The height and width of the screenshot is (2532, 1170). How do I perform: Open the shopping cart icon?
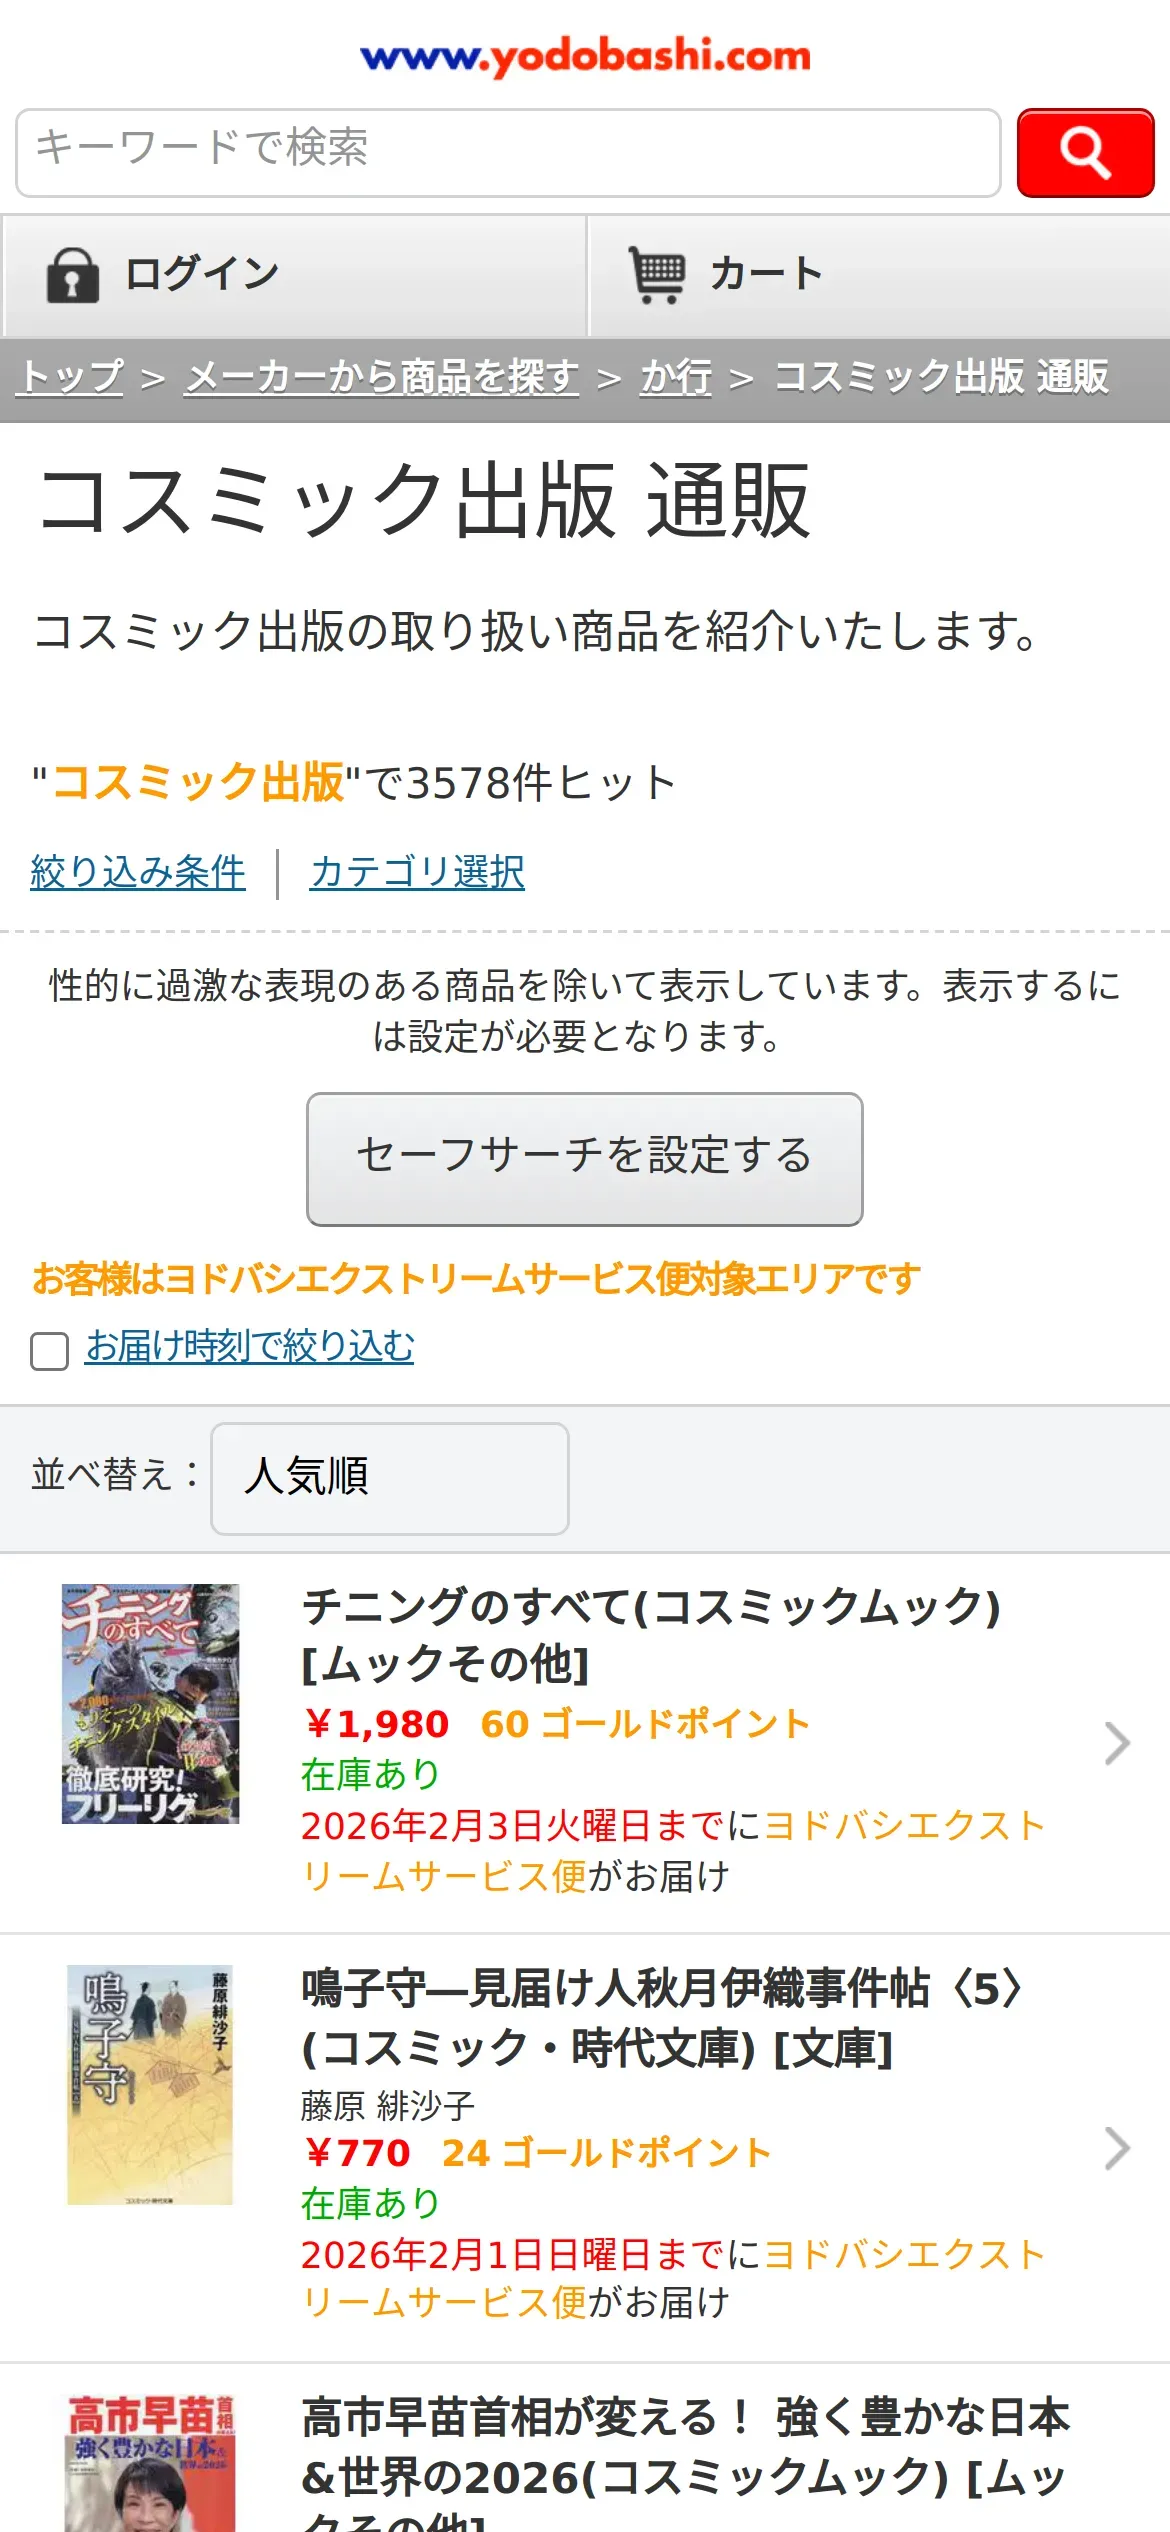(x=656, y=275)
